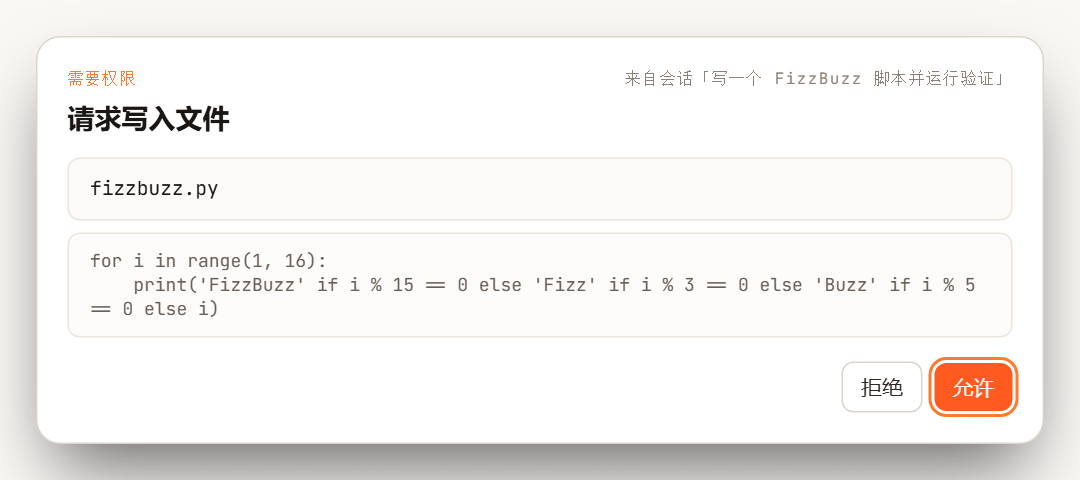
Task: Click the 拒绝 button
Action: click(x=882, y=387)
